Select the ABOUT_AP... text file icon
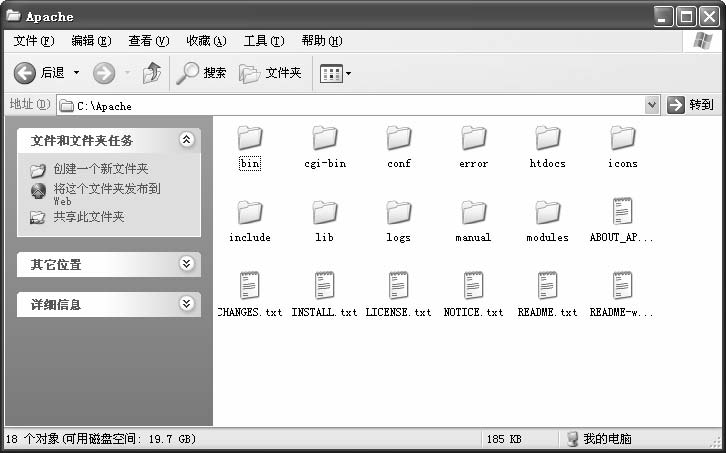The width and height of the screenshot is (726, 453). click(623, 212)
